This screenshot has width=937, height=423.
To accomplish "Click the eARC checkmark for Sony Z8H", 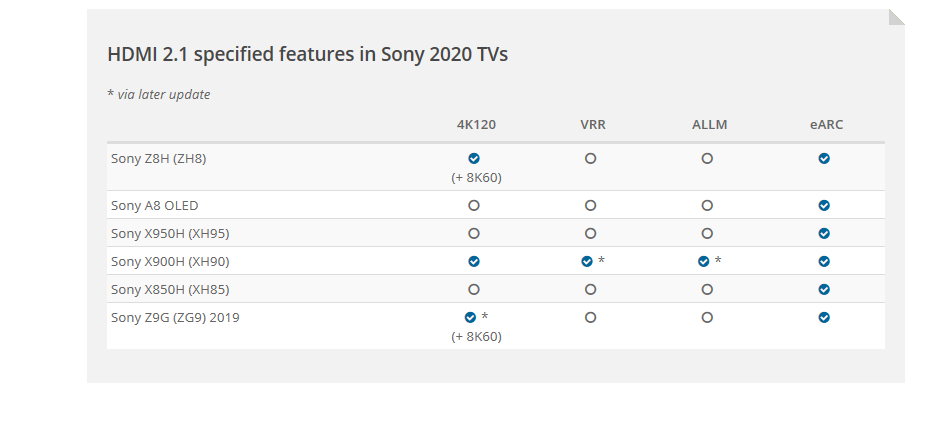I will pos(824,158).
